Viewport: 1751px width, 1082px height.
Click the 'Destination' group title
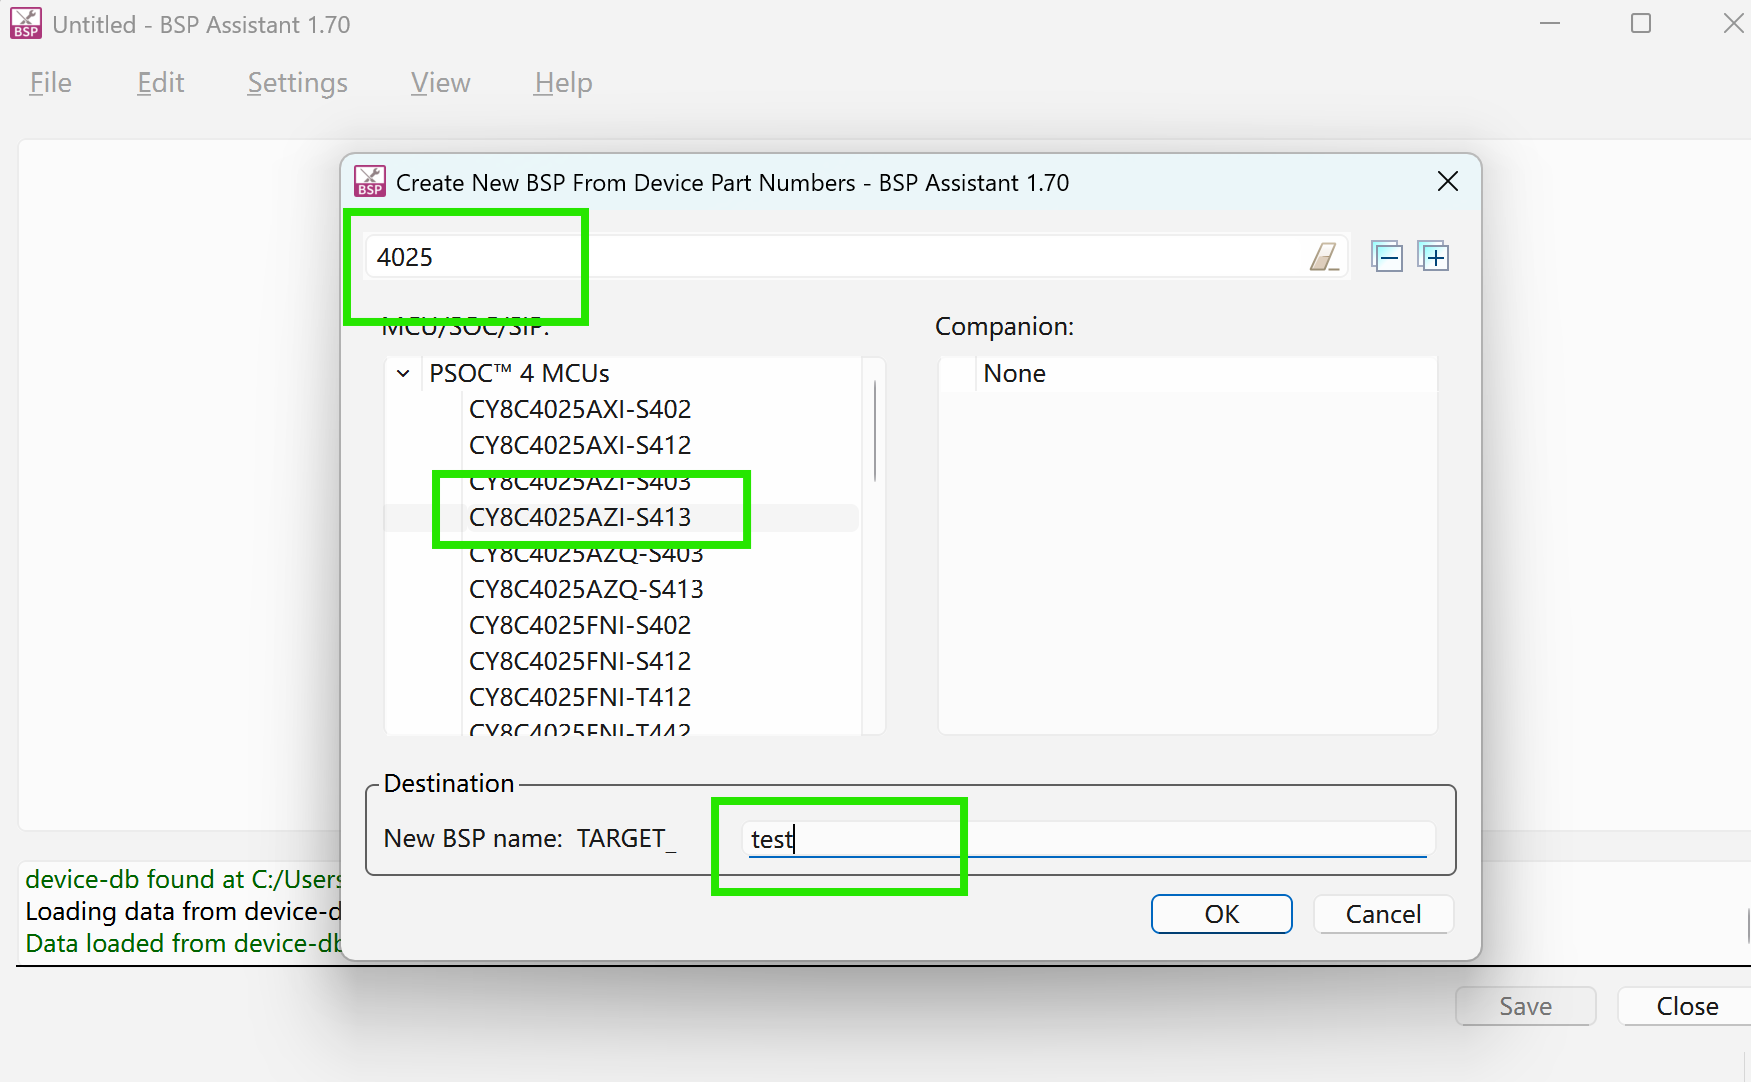pyautogui.click(x=449, y=783)
